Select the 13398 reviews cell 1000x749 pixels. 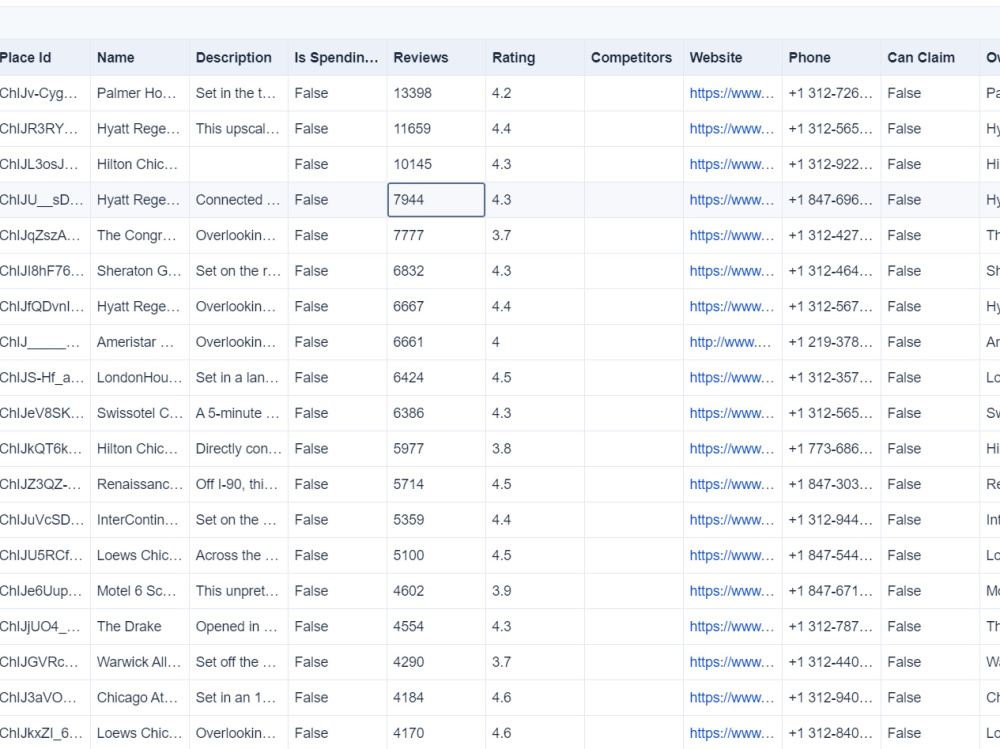[436, 93]
